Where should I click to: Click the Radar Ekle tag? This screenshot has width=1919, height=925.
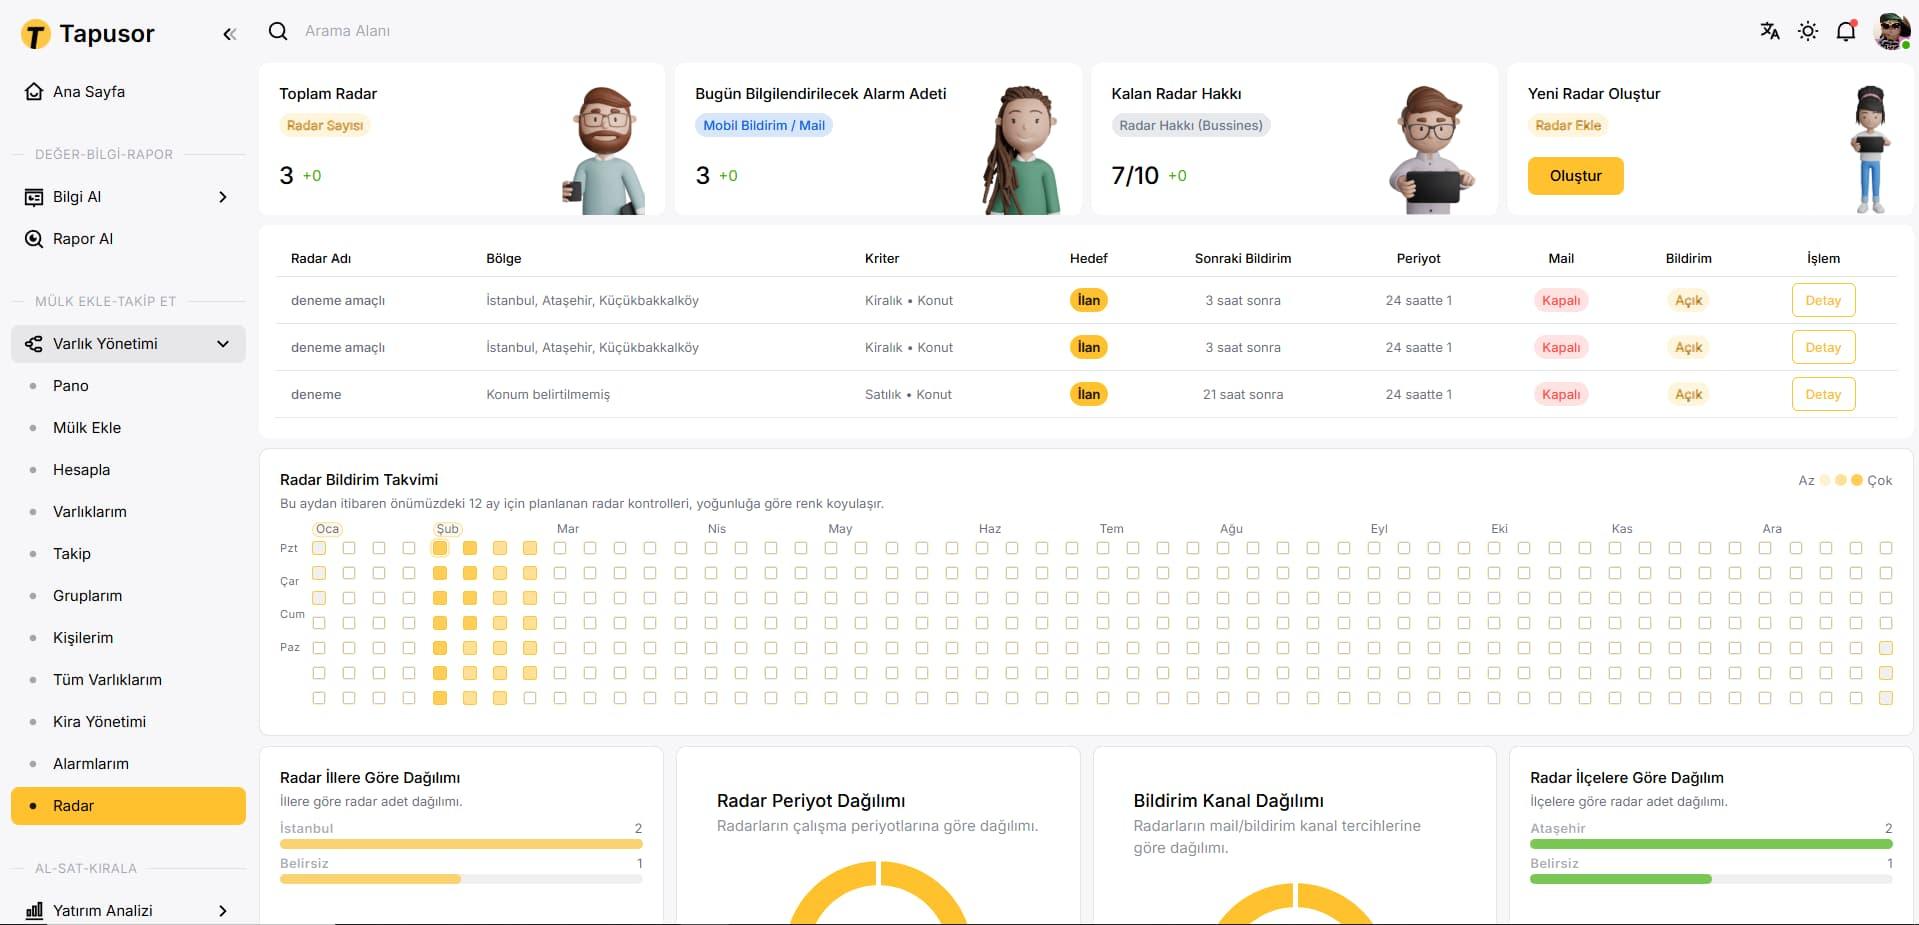point(1568,125)
